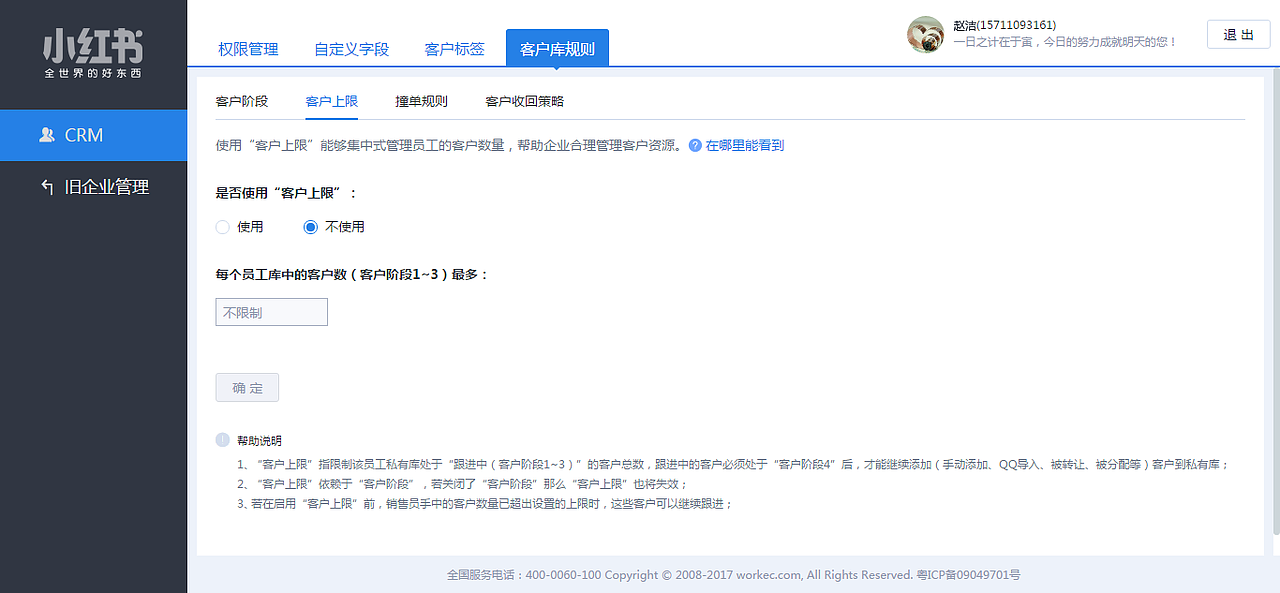Expand the 客户库规则 dropdown caret
1280x593 pixels.
pyautogui.click(x=556, y=70)
